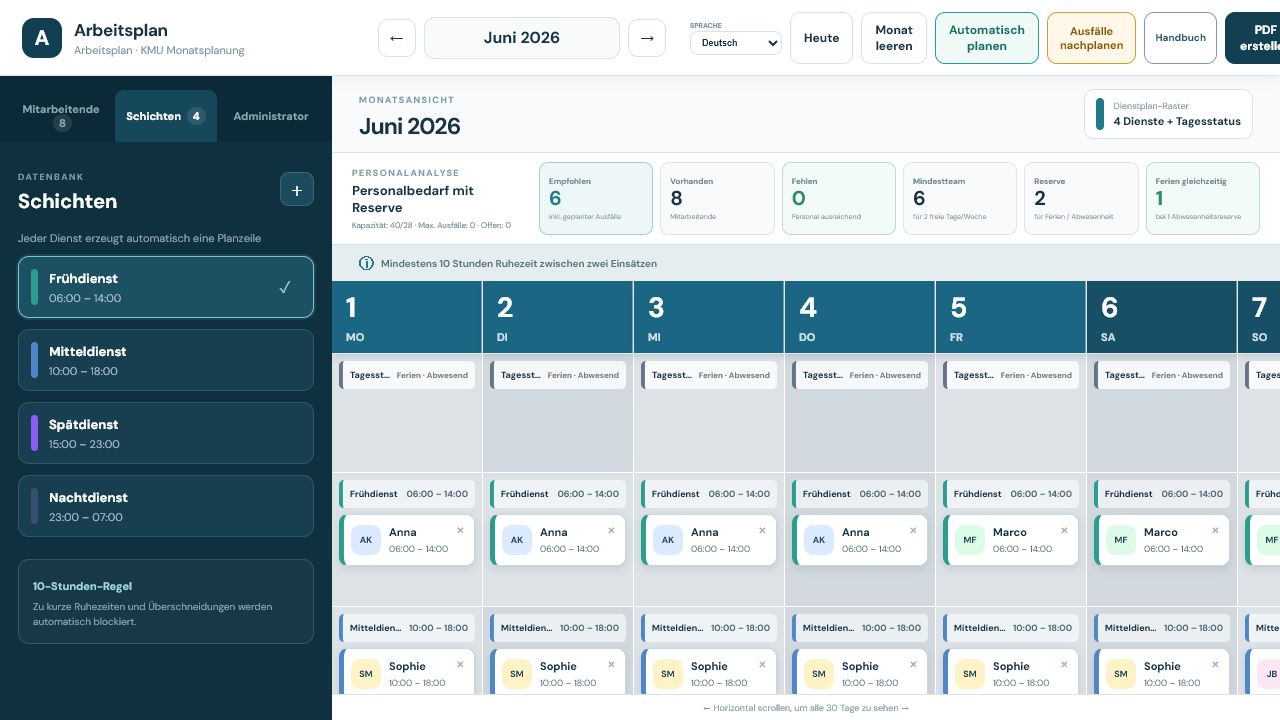Switch to the Administrator tab
This screenshot has height=720, width=1280.
271,116
